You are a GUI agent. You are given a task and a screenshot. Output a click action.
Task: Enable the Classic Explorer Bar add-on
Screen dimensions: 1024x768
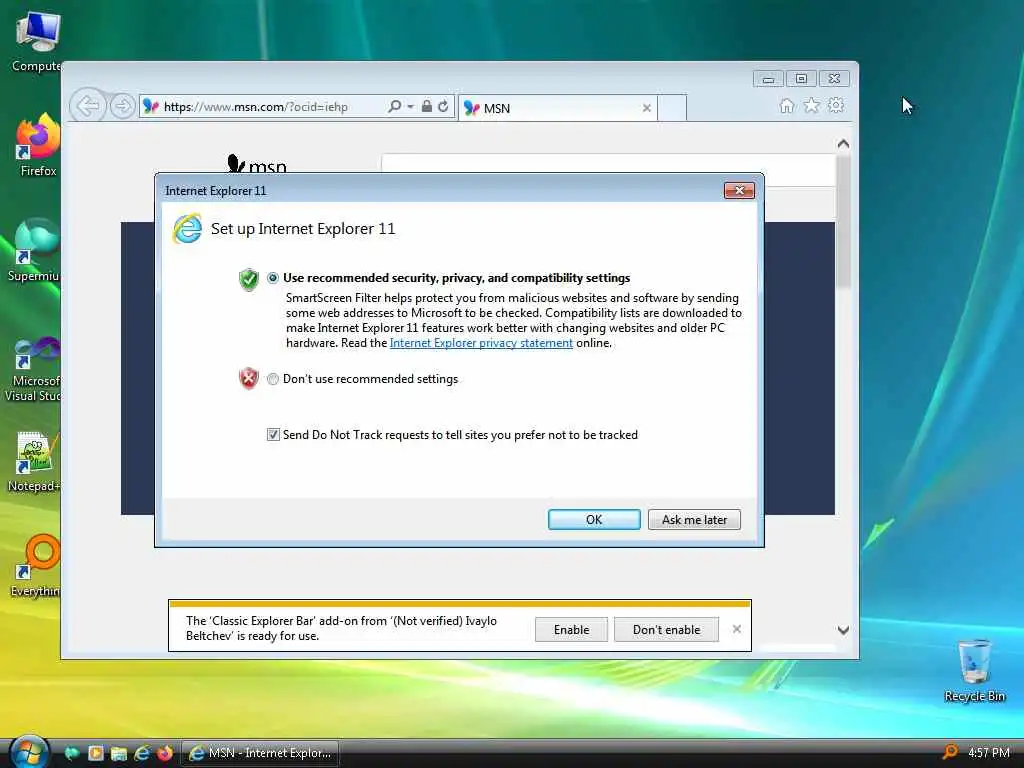coord(571,630)
